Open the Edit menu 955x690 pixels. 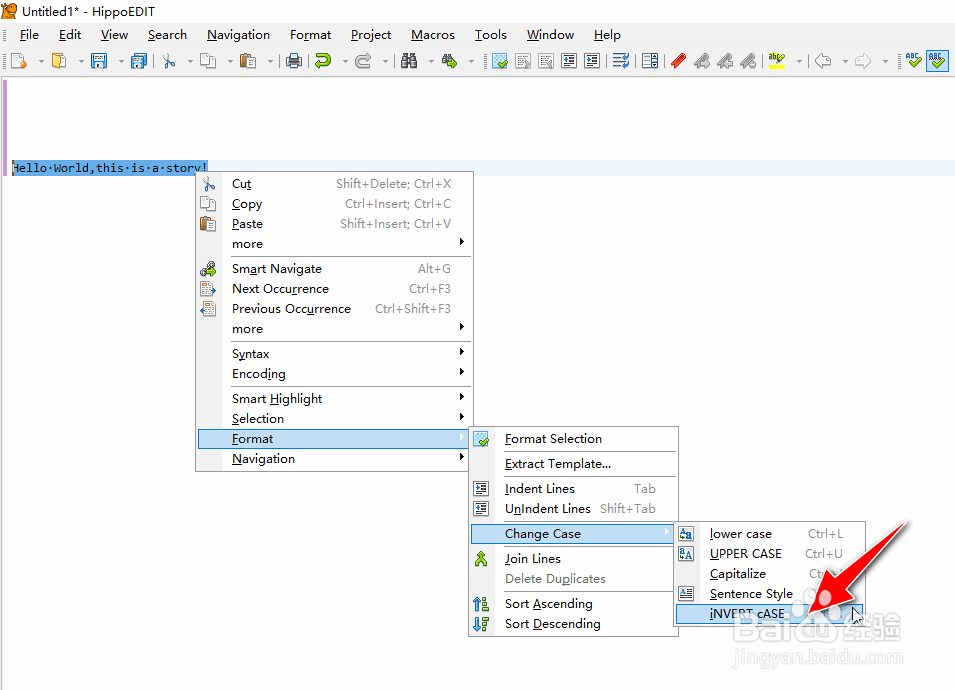70,35
